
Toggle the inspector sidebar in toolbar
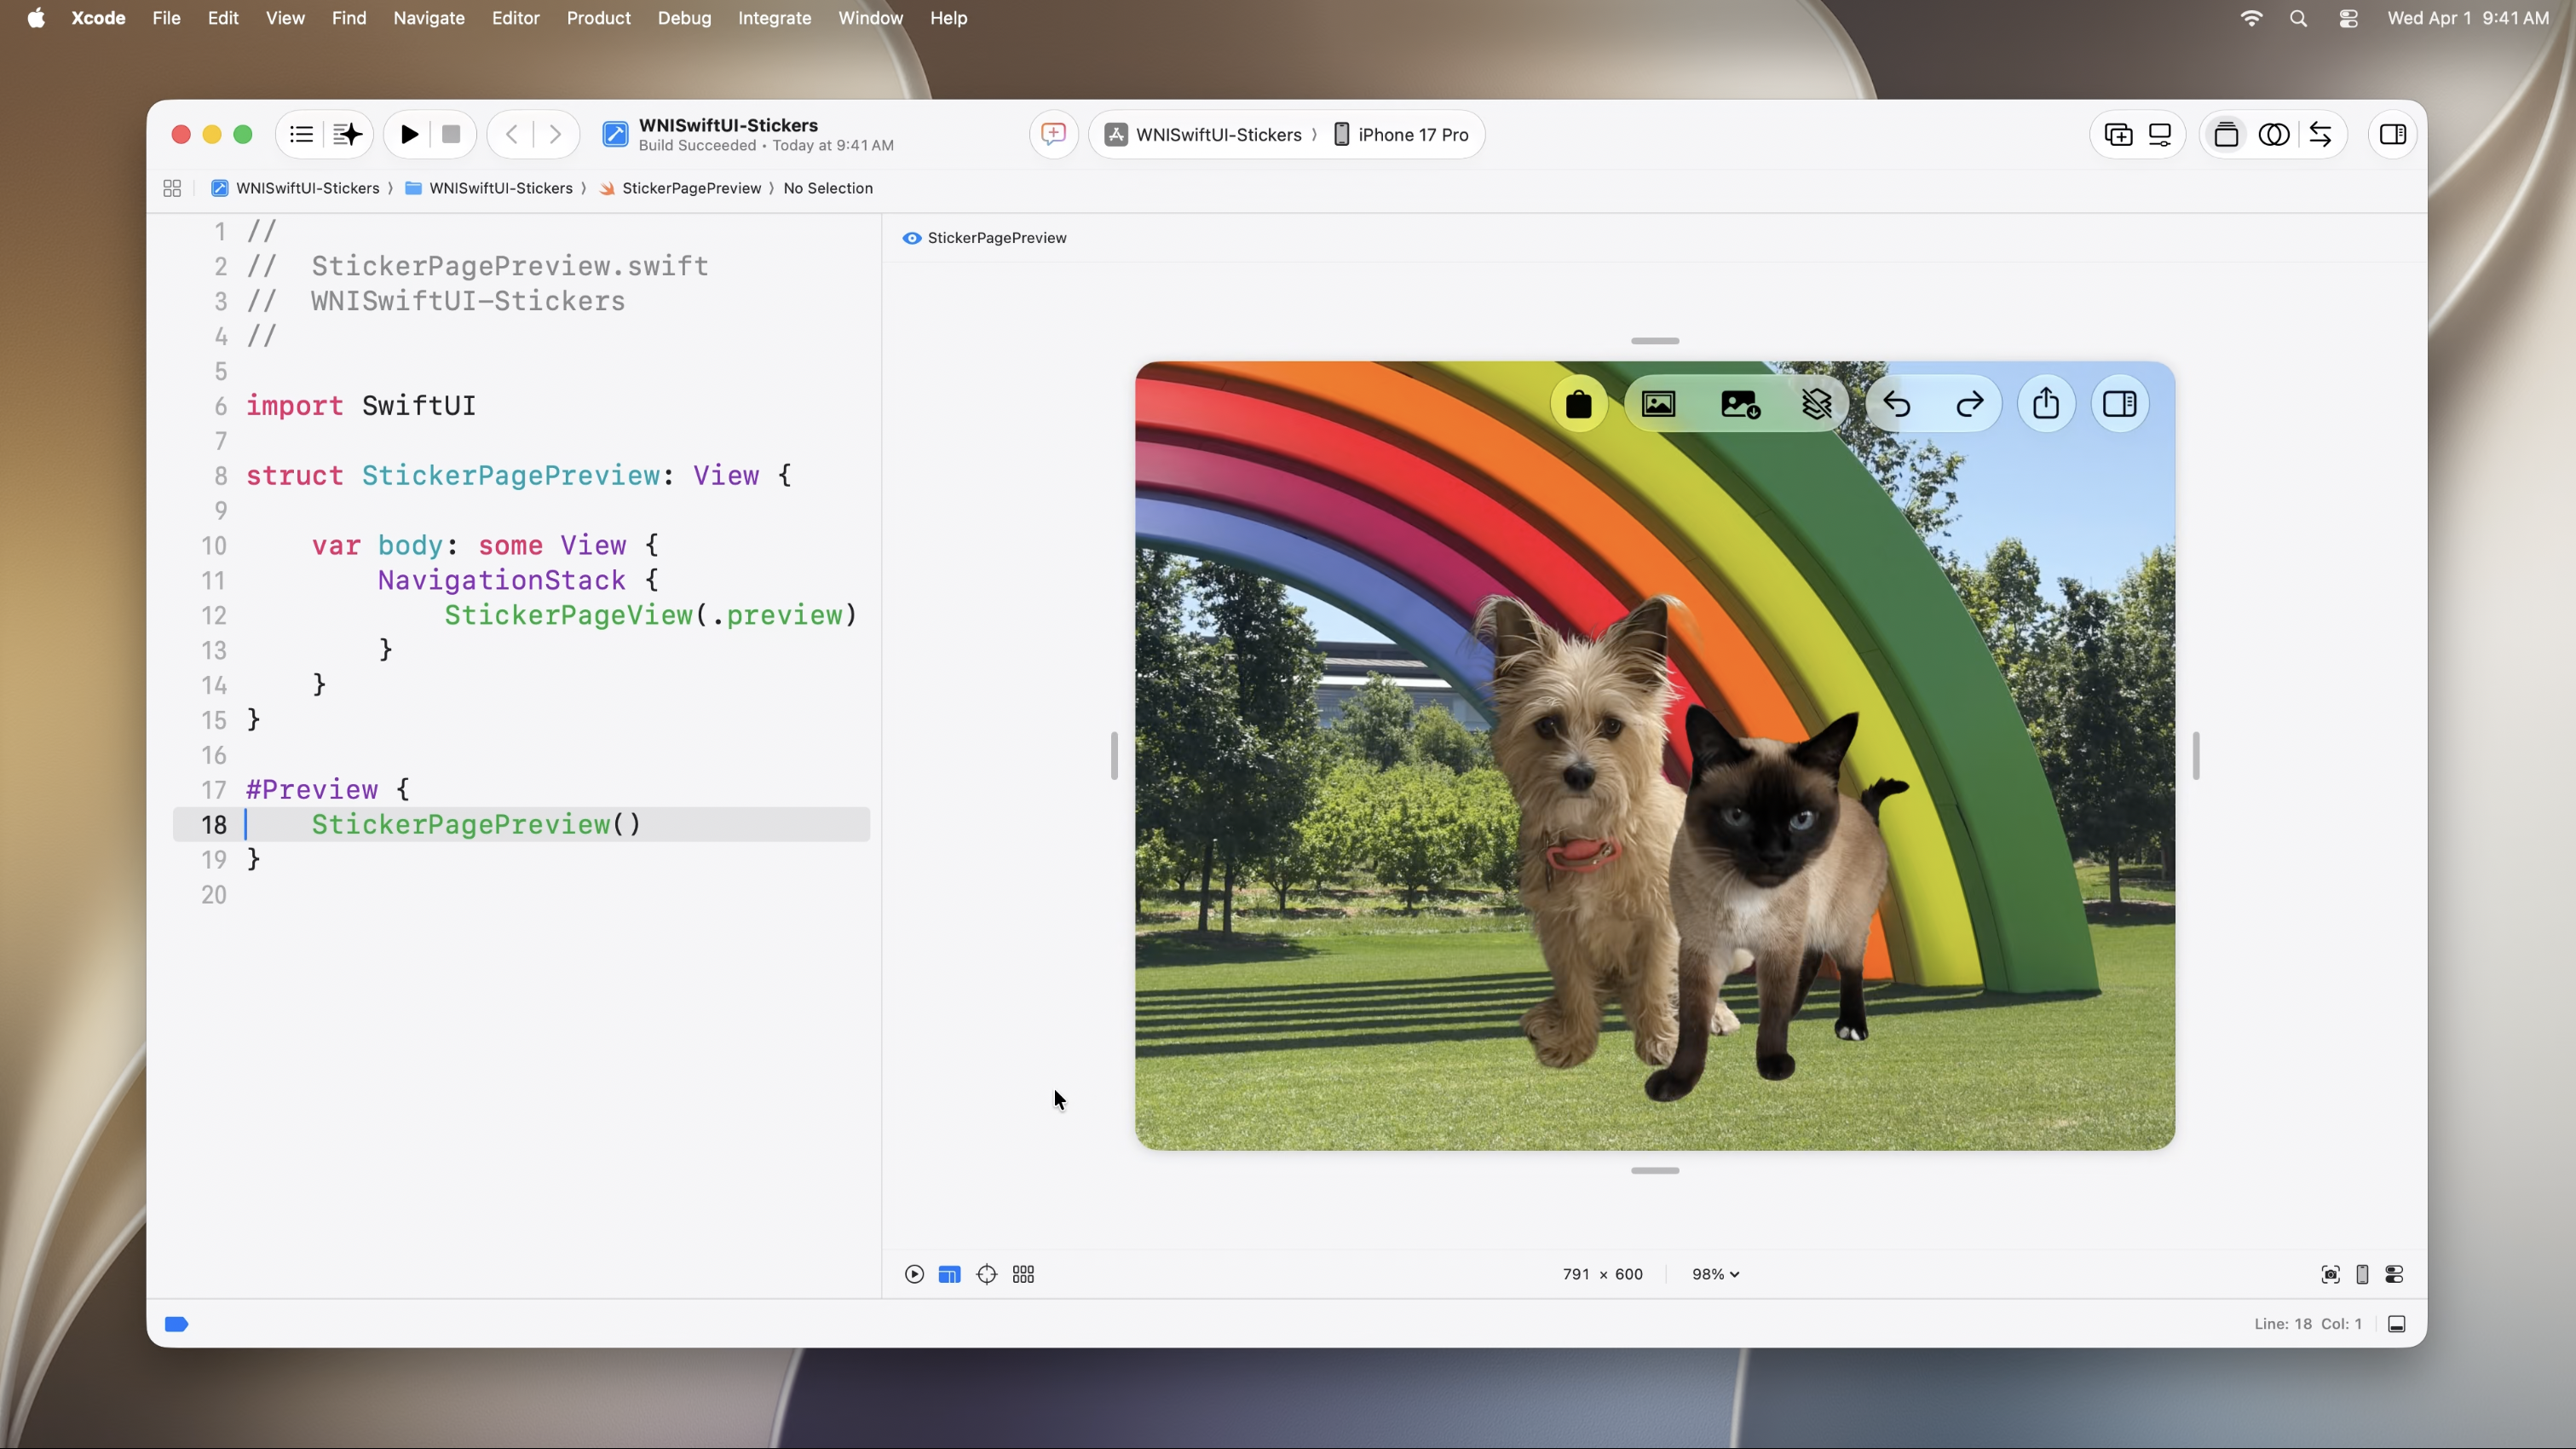pyautogui.click(x=2393, y=134)
